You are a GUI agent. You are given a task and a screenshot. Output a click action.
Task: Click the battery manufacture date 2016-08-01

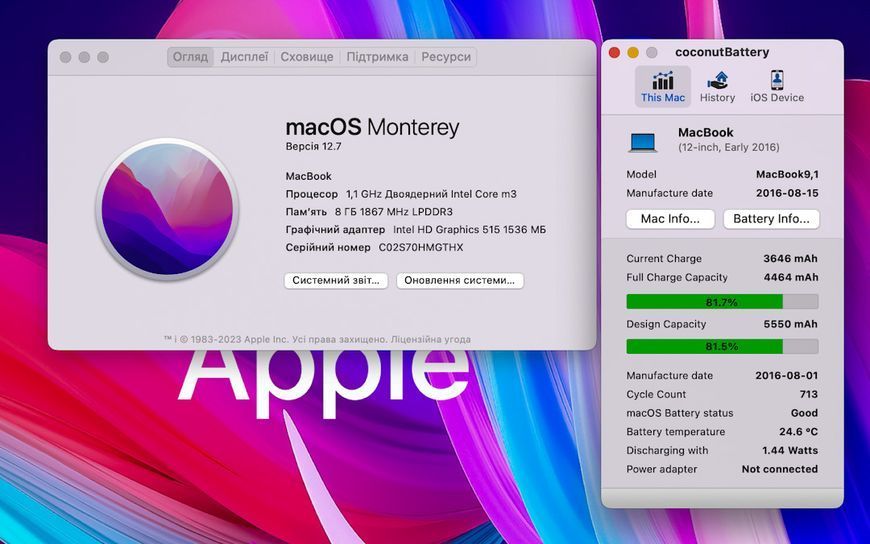click(x=786, y=376)
